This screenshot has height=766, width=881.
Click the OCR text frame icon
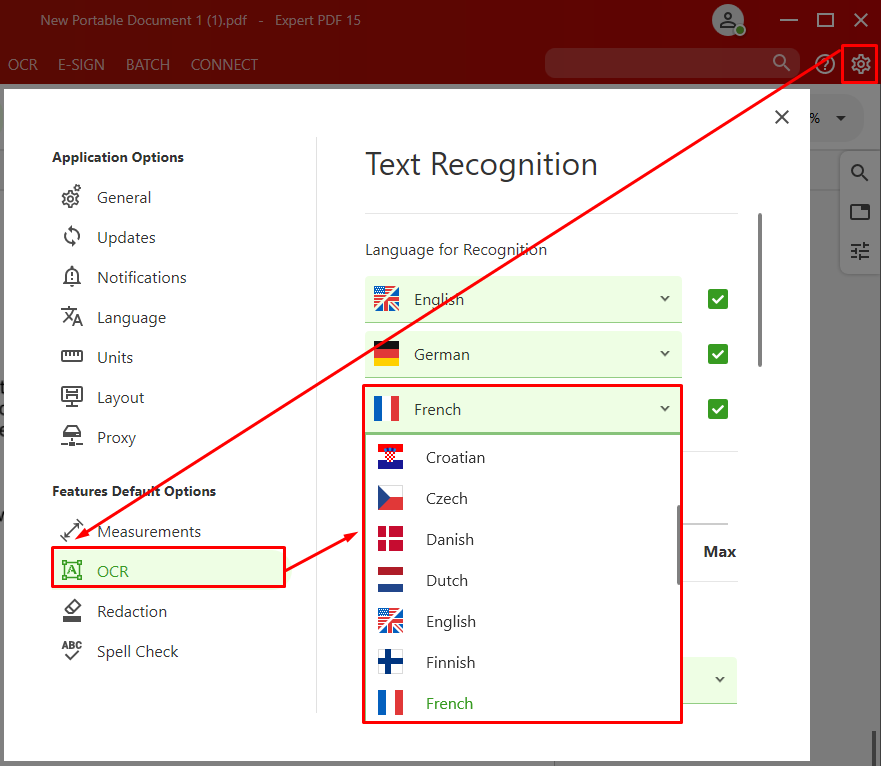pyautogui.click(x=71, y=570)
